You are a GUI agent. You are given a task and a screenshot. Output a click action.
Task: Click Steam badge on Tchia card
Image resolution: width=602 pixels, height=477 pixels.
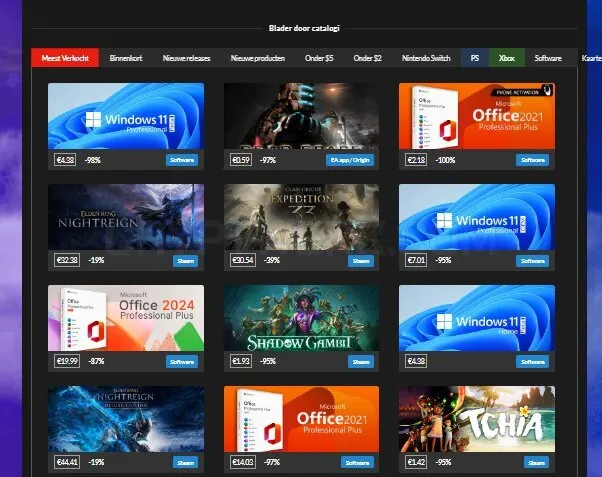point(536,463)
